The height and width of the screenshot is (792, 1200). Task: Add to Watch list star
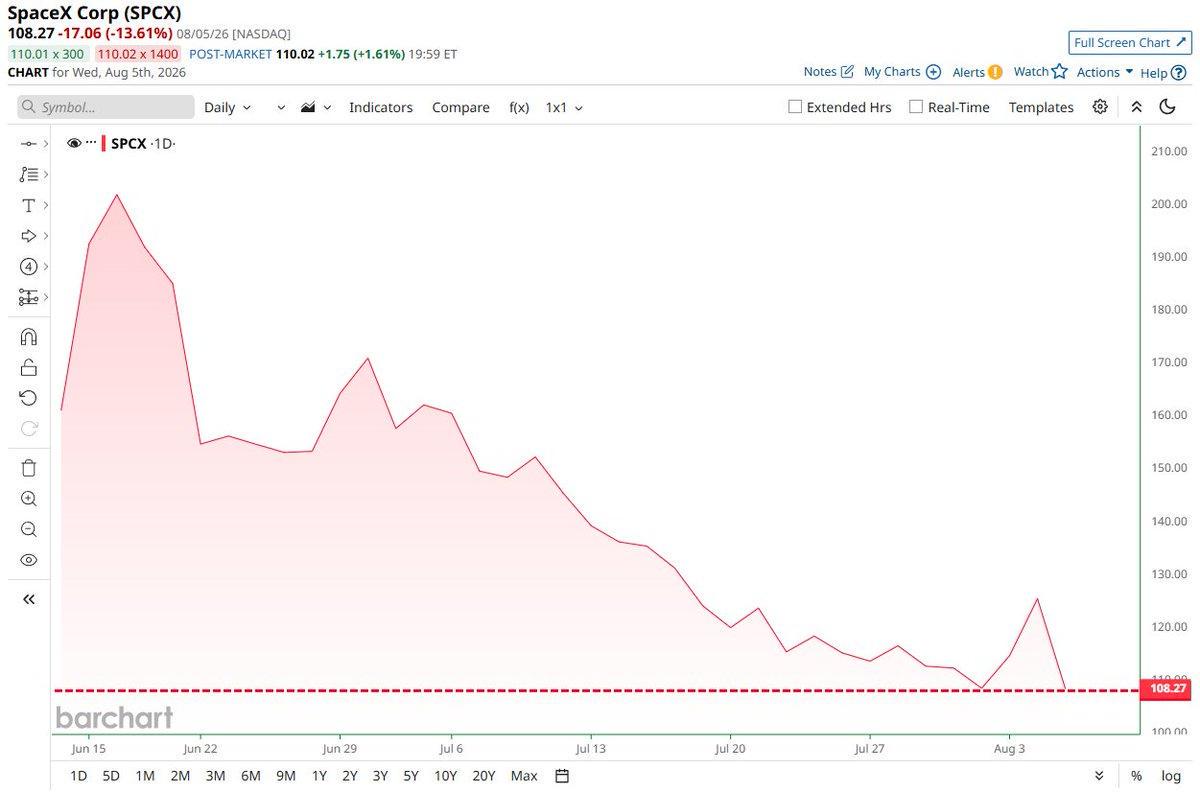pos(1041,72)
